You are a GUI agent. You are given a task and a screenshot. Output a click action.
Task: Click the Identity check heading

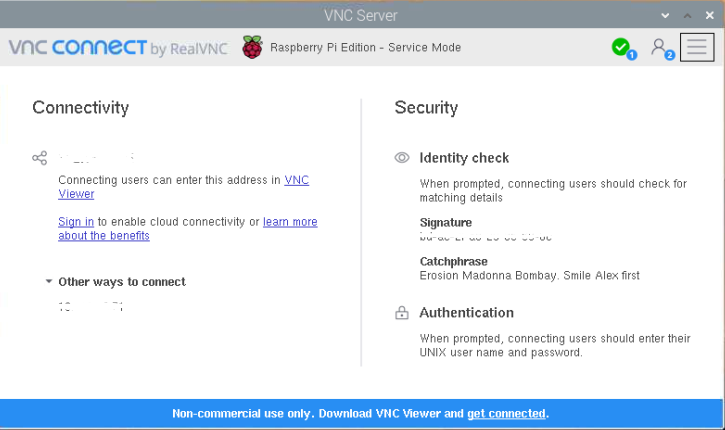464,158
